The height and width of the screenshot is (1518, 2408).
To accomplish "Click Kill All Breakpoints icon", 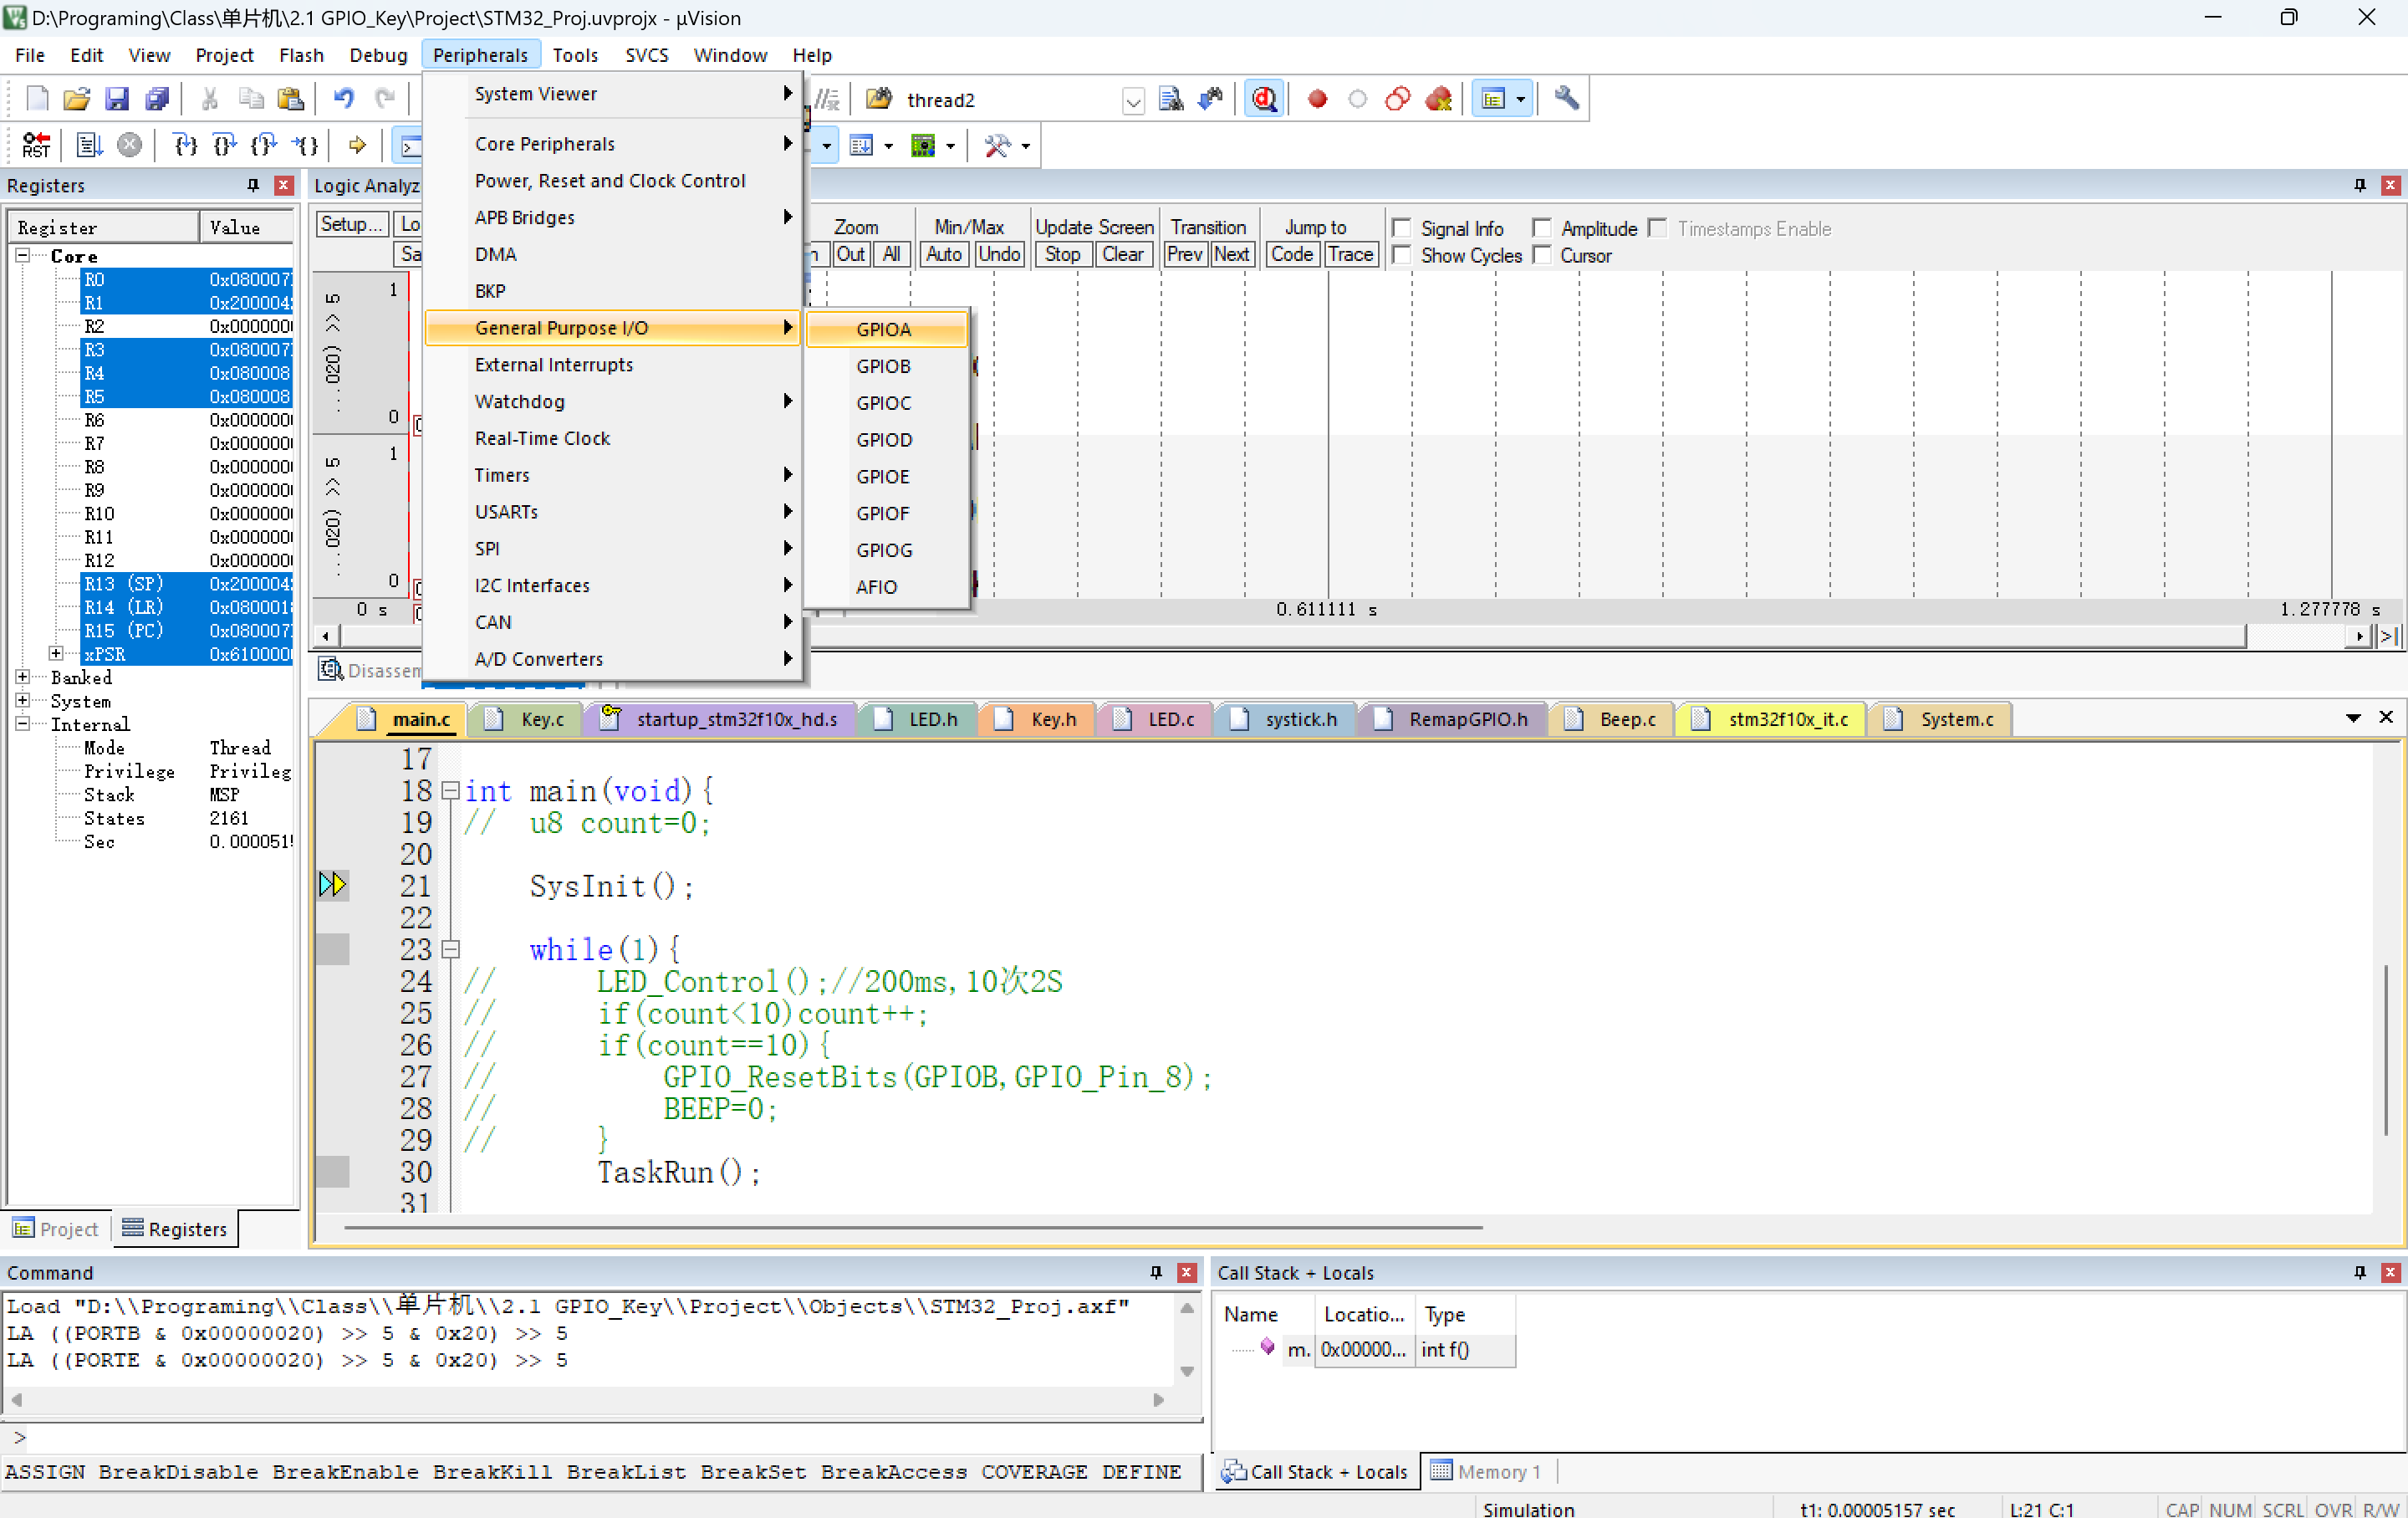I will [x=1438, y=99].
